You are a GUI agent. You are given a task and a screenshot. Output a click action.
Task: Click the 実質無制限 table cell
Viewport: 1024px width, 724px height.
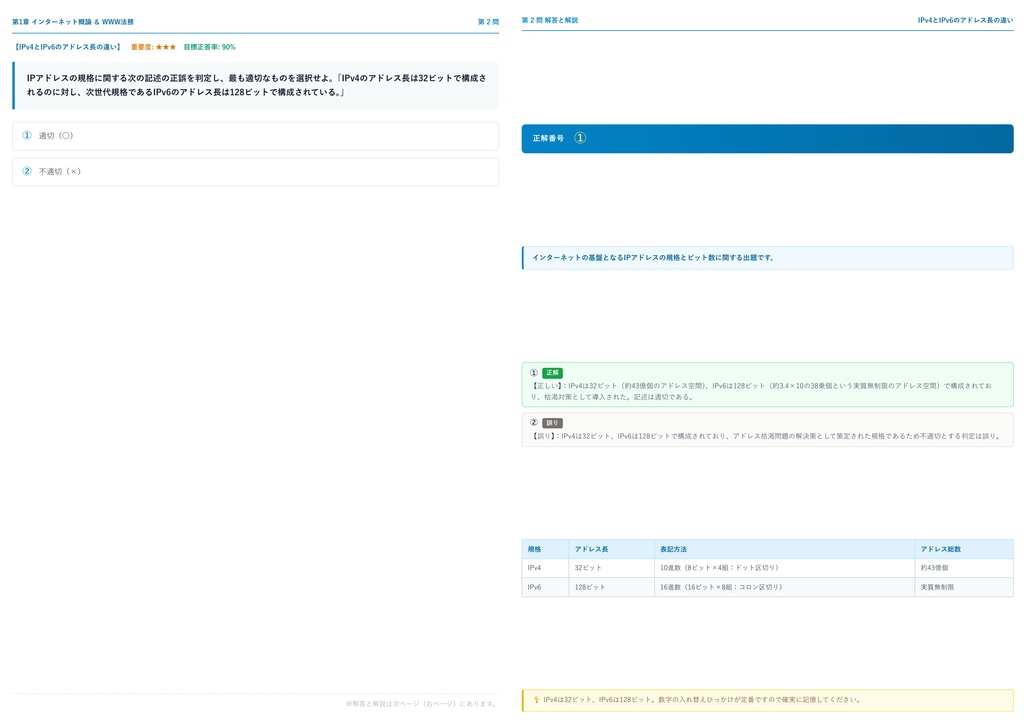[964, 587]
